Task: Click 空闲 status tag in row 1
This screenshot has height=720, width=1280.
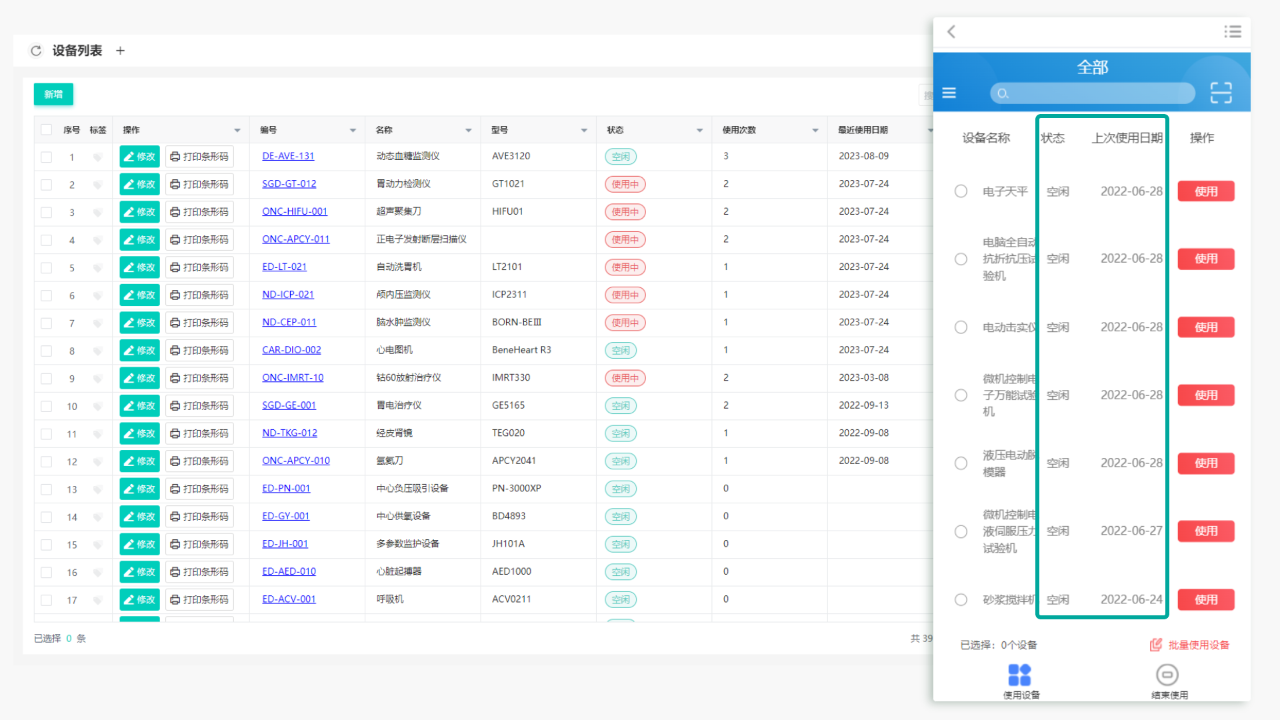Action: 620,157
